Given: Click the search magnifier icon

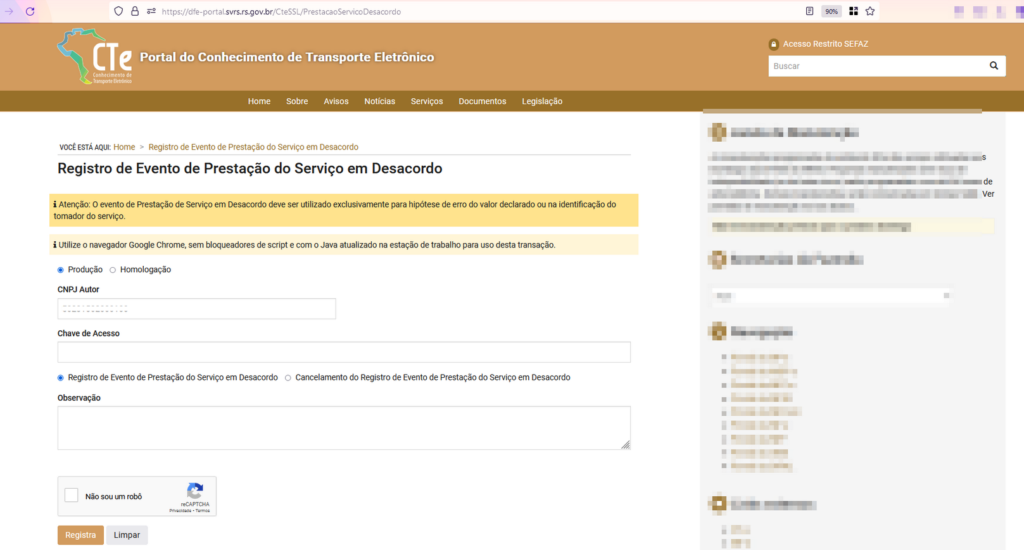Looking at the screenshot, I should 993,66.
